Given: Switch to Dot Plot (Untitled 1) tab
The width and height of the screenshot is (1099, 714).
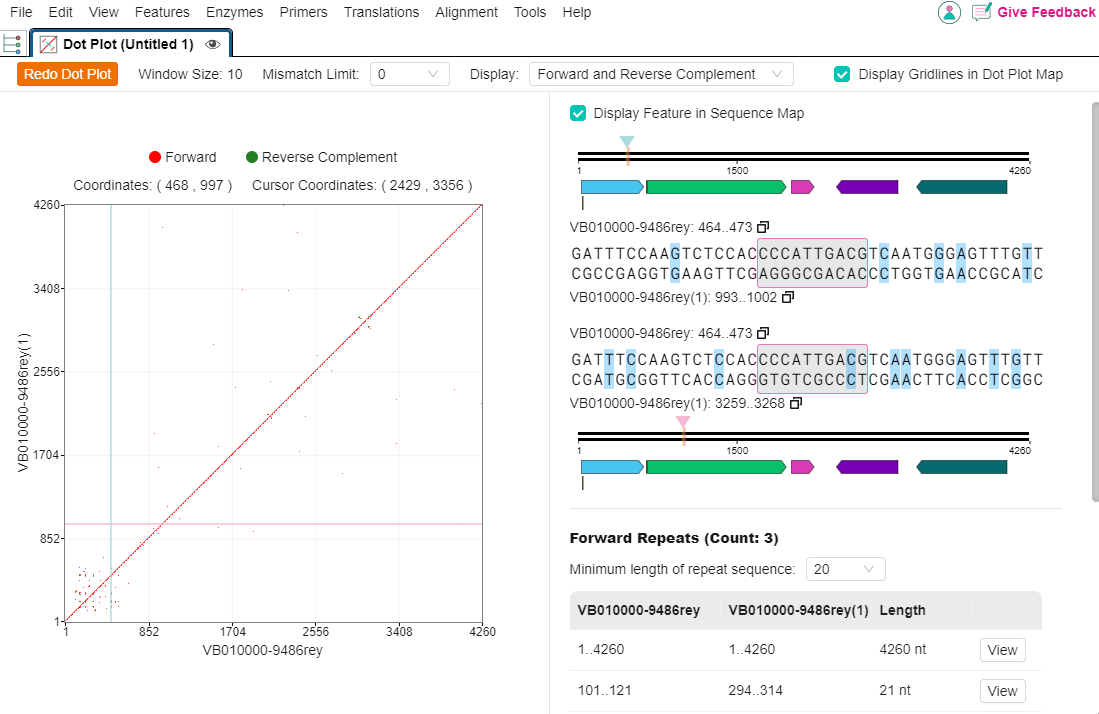Looking at the screenshot, I should (x=130, y=43).
